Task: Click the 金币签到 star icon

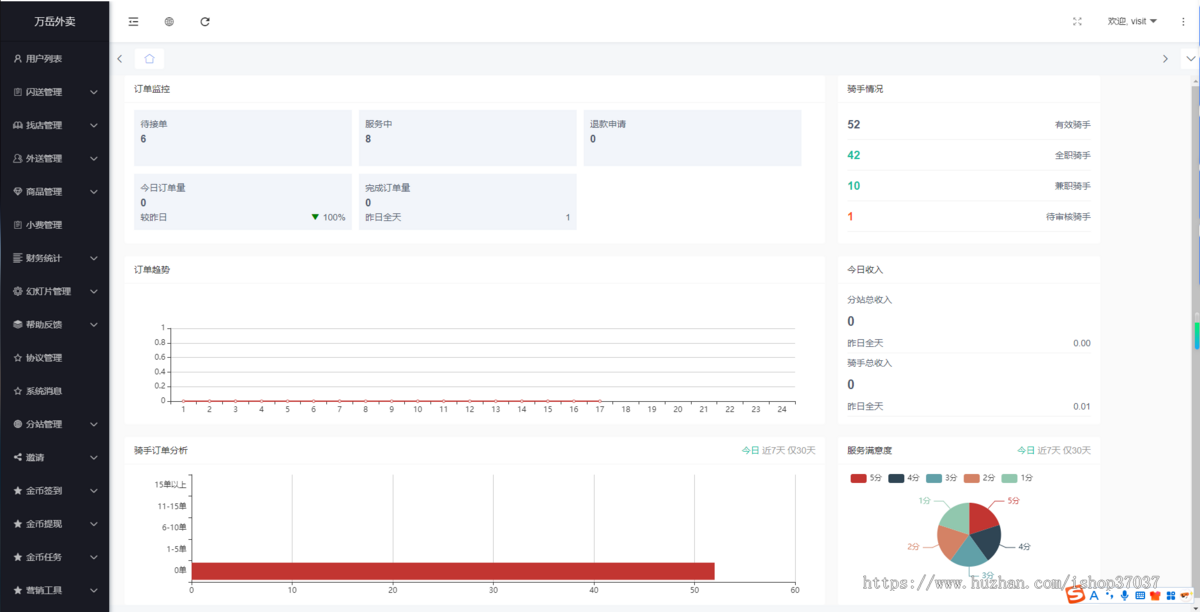Action: point(18,490)
